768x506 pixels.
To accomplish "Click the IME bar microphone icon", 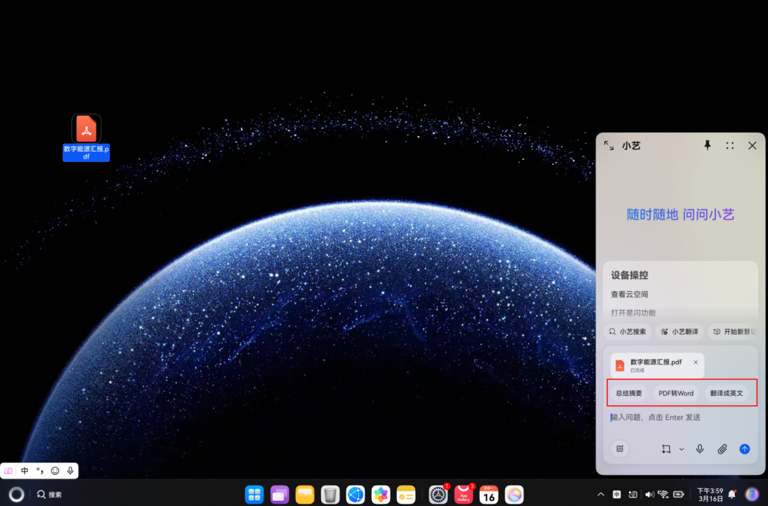I will (x=70, y=471).
